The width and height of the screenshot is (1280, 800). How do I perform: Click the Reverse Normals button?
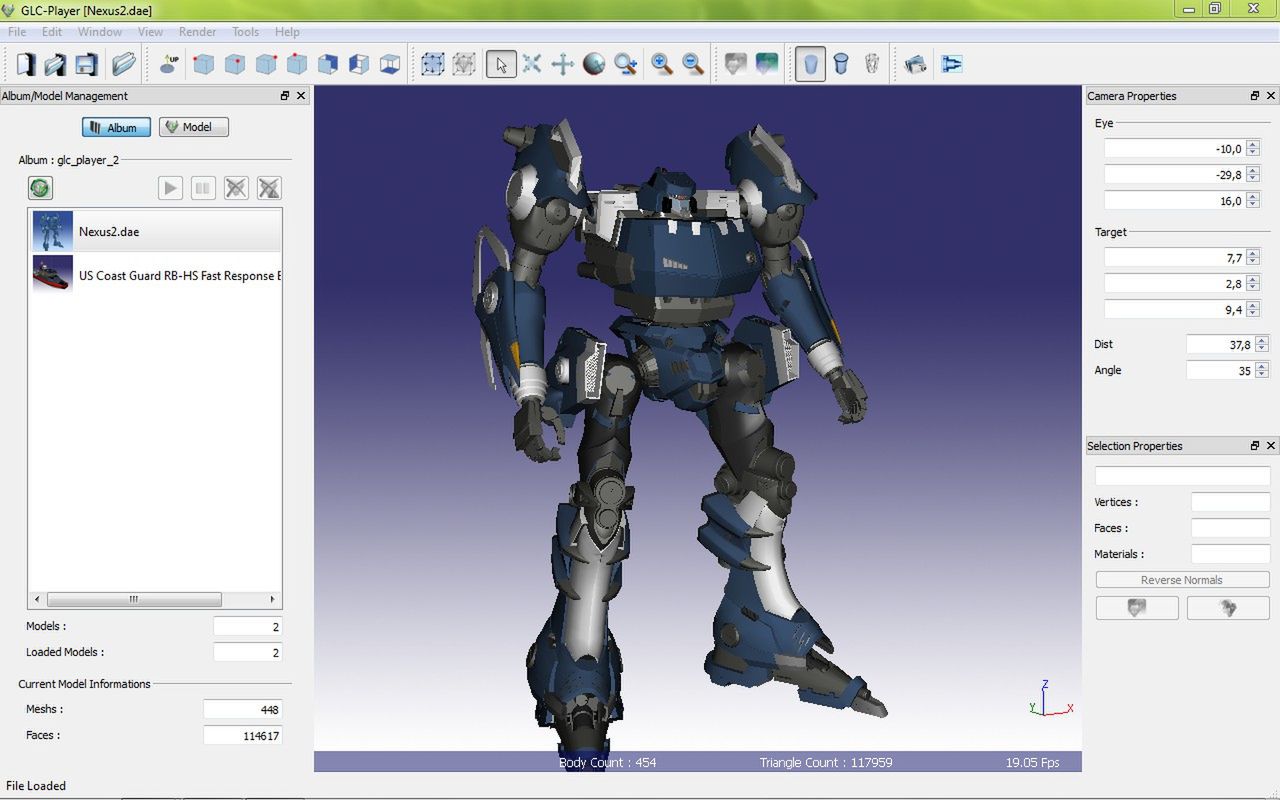coord(1182,580)
